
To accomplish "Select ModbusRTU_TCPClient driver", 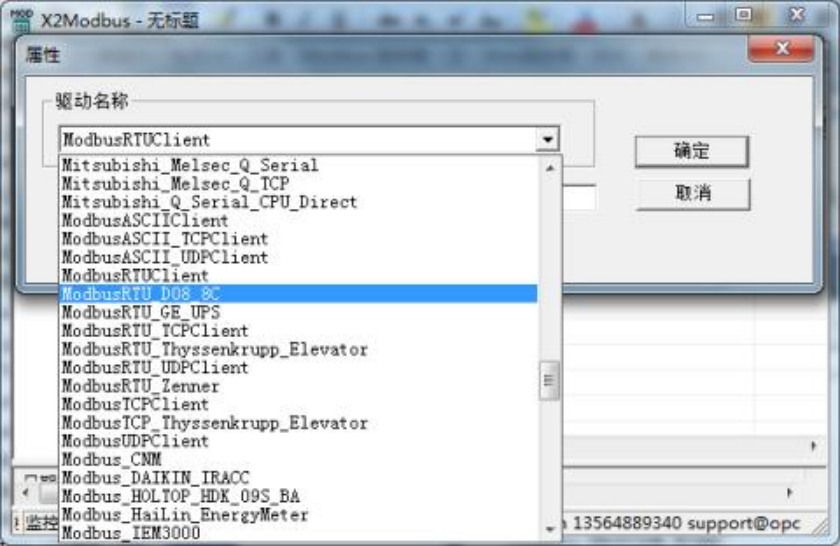I will pos(298,331).
